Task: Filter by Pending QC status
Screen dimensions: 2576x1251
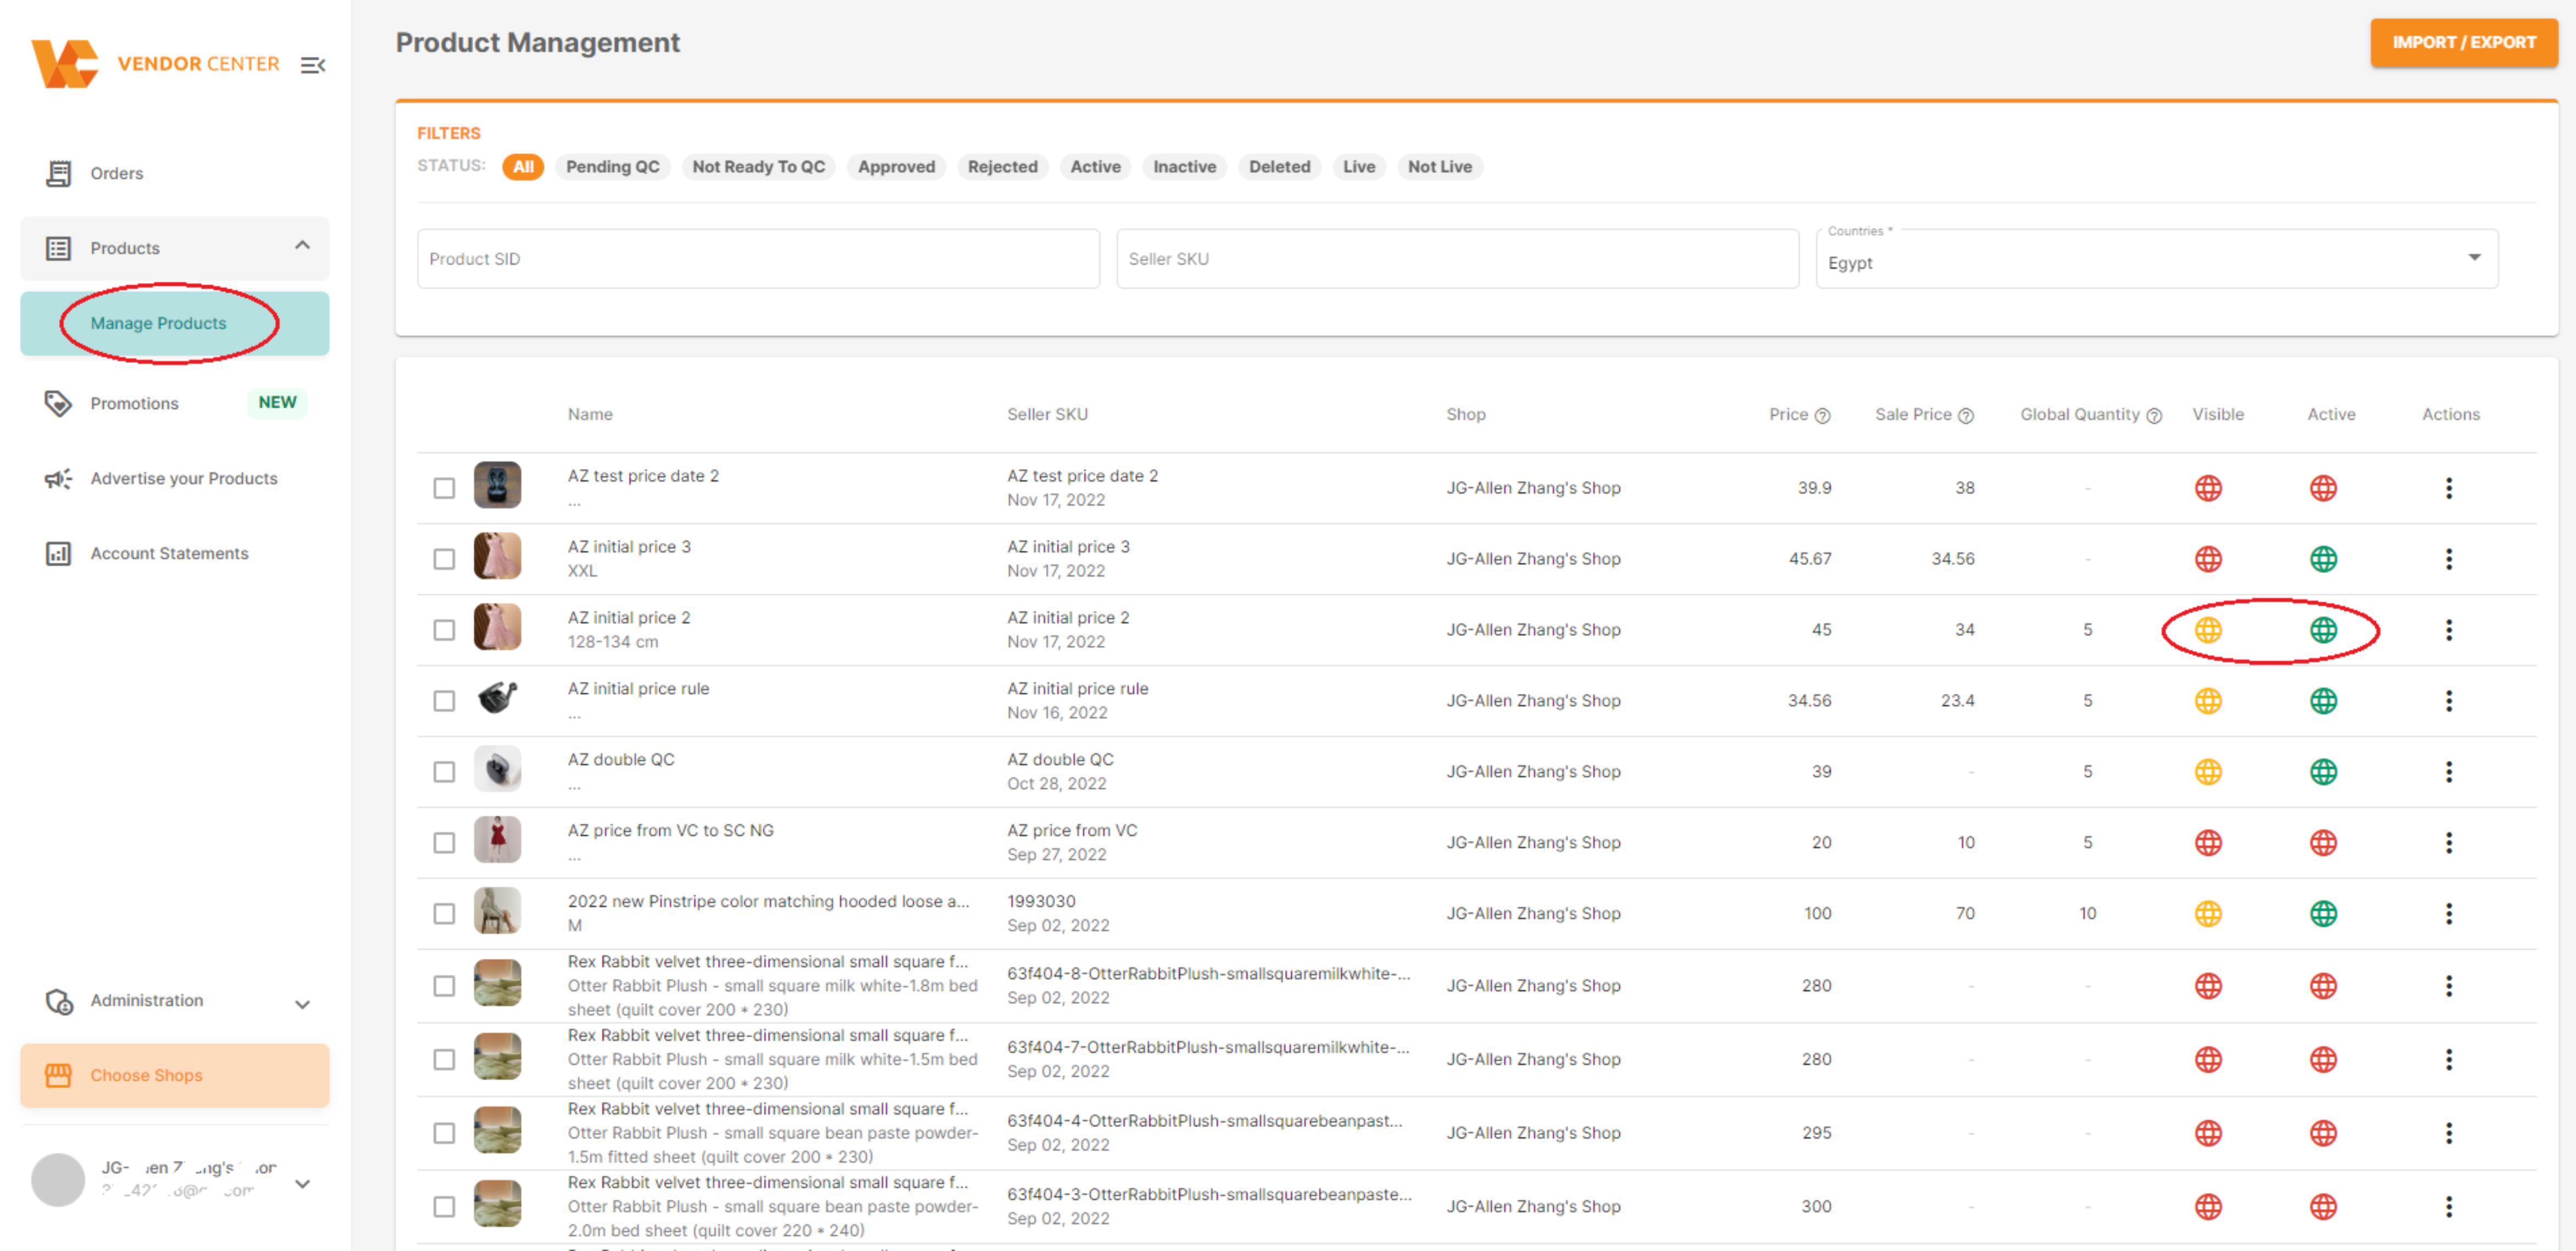Action: (x=612, y=167)
